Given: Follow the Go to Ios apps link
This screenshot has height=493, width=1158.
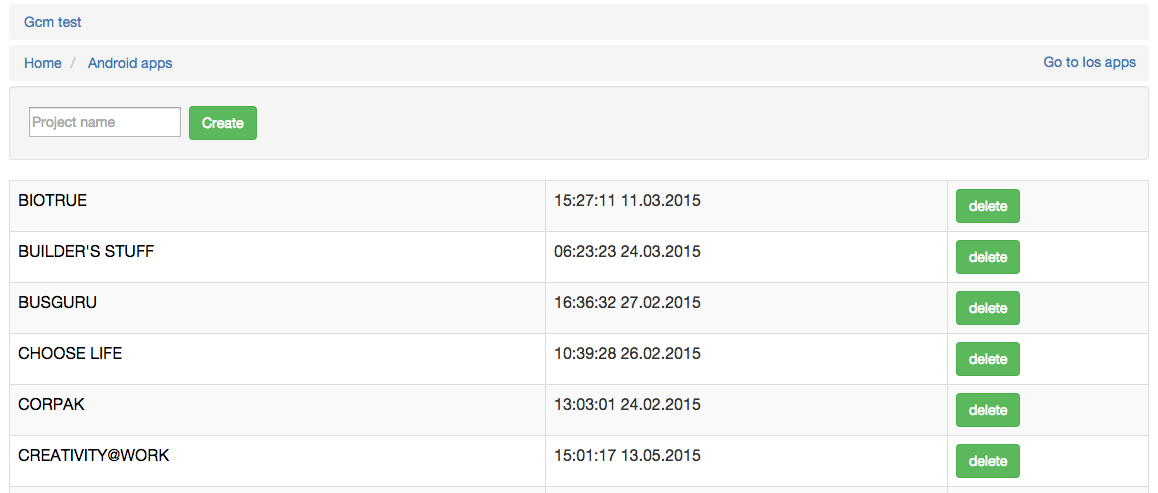Looking at the screenshot, I should coord(1089,62).
